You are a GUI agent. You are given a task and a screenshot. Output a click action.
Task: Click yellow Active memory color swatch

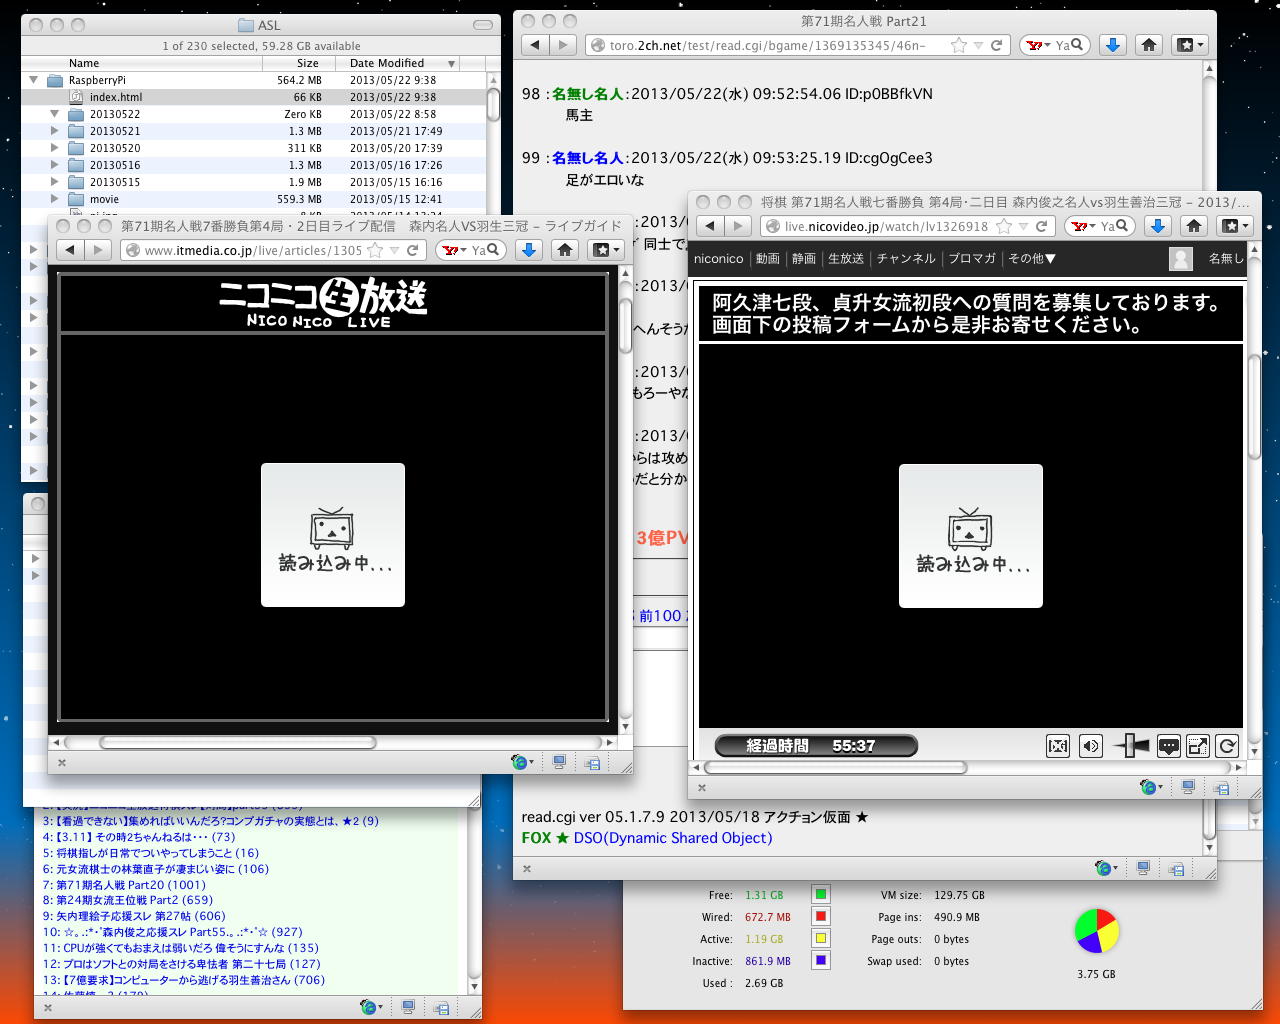coord(821,939)
